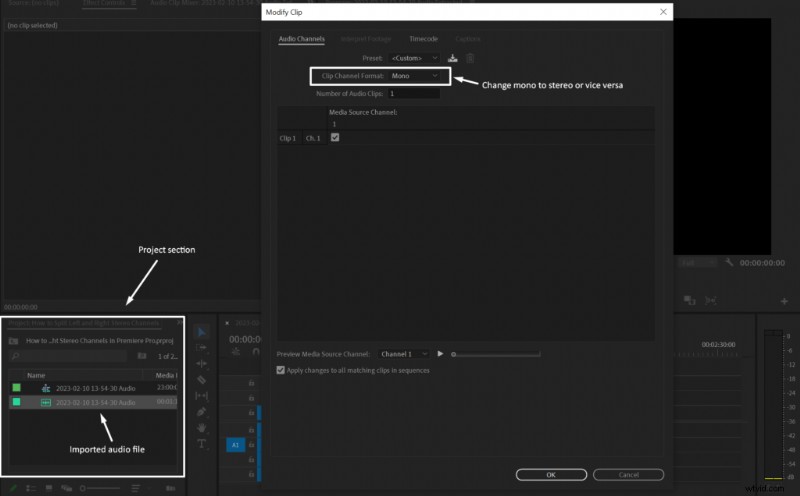Select the Type tool
Image resolution: width=800 pixels, height=496 pixels.
coord(202,443)
